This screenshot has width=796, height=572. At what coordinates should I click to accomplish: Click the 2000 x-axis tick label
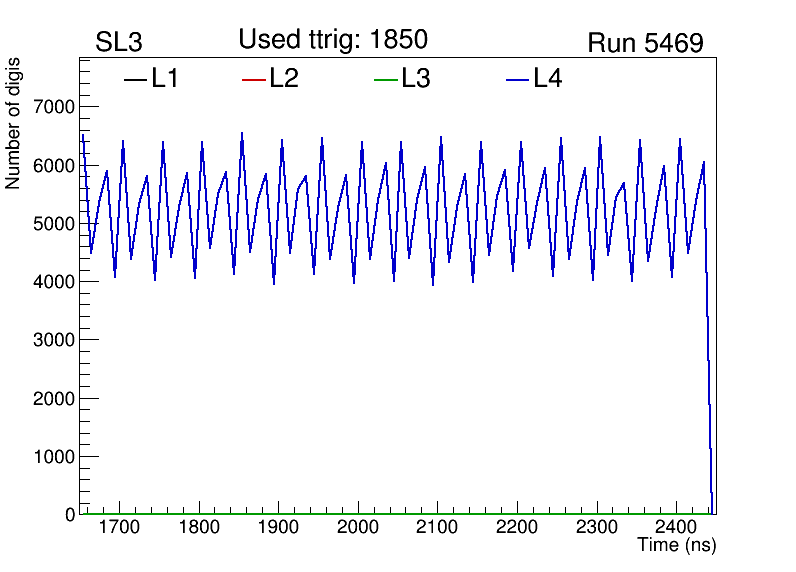click(358, 528)
